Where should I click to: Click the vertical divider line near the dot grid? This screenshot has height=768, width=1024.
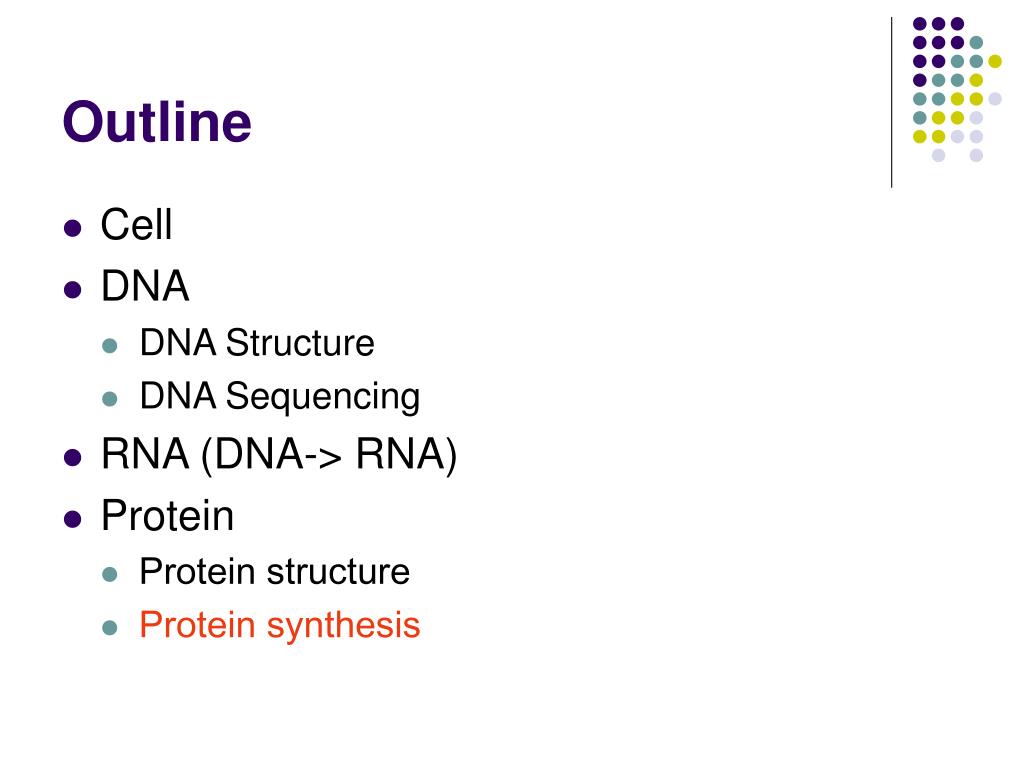click(x=891, y=103)
